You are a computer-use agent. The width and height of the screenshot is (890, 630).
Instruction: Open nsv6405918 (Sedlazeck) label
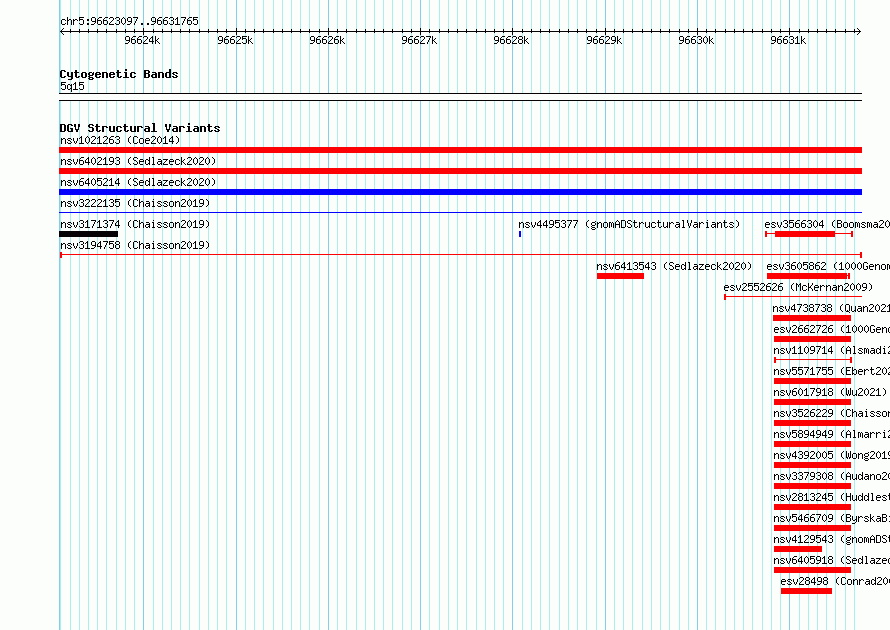click(832, 560)
